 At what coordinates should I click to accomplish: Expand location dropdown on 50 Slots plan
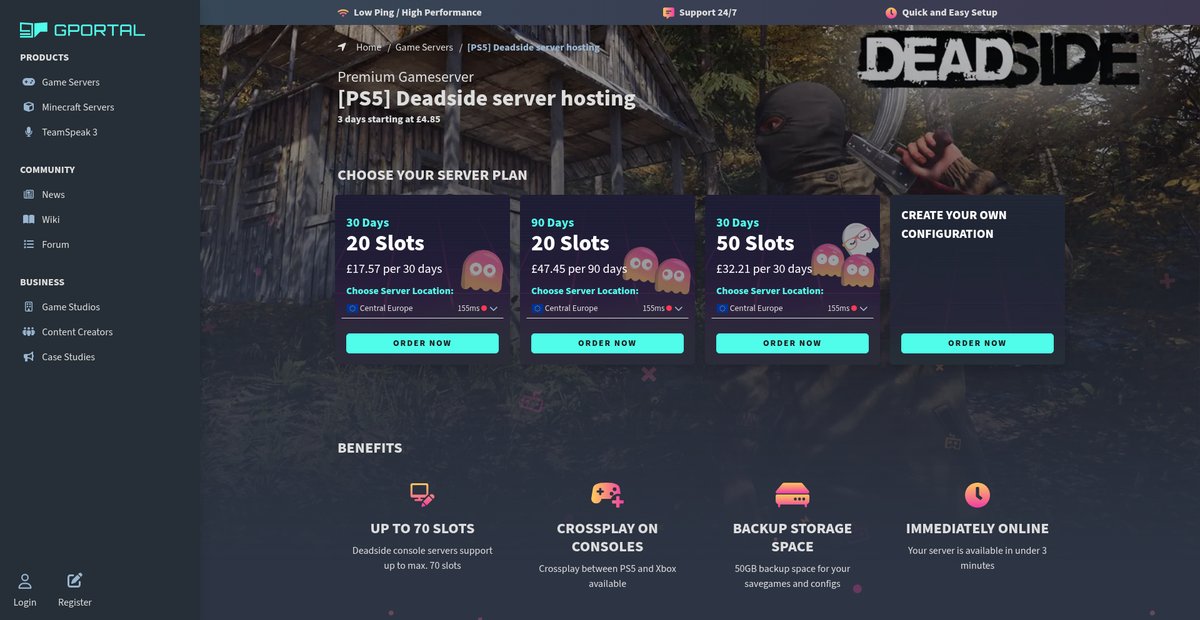[x=792, y=308]
